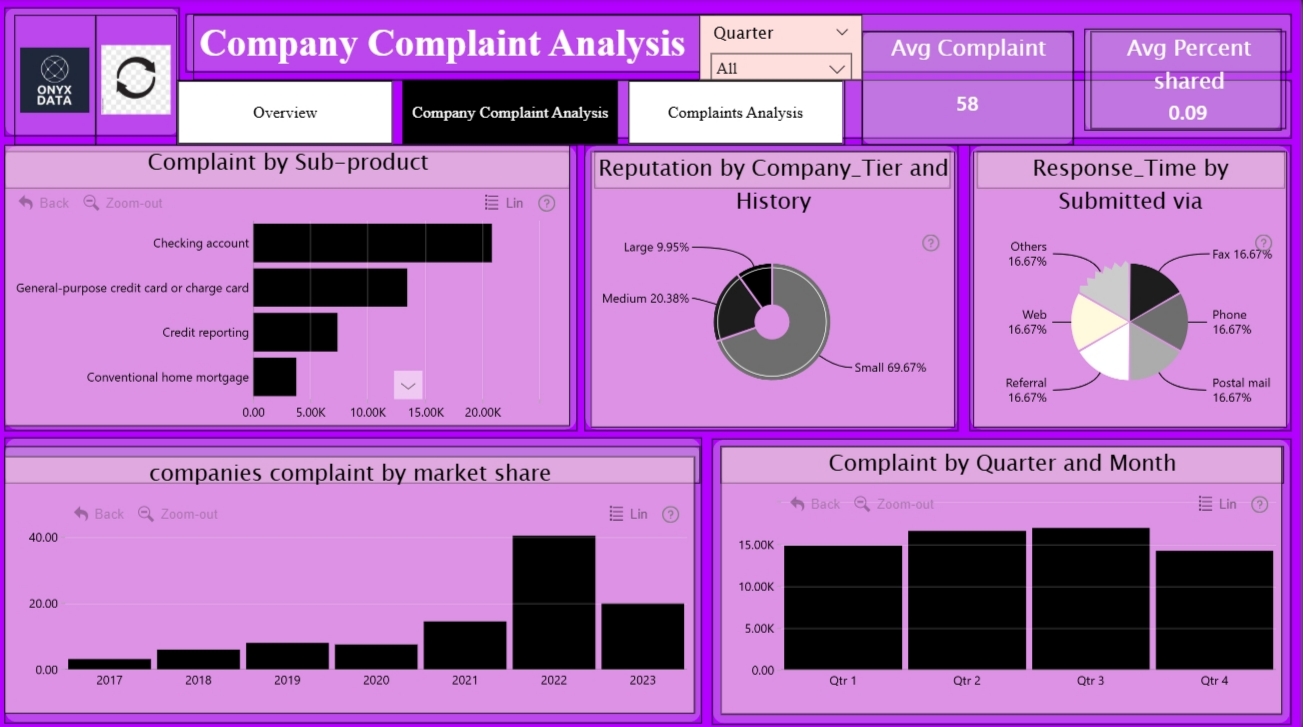The width and height of the screenshot is (1303, 727).
Task: Switch to the Overview tab
Action: [285, 113]
